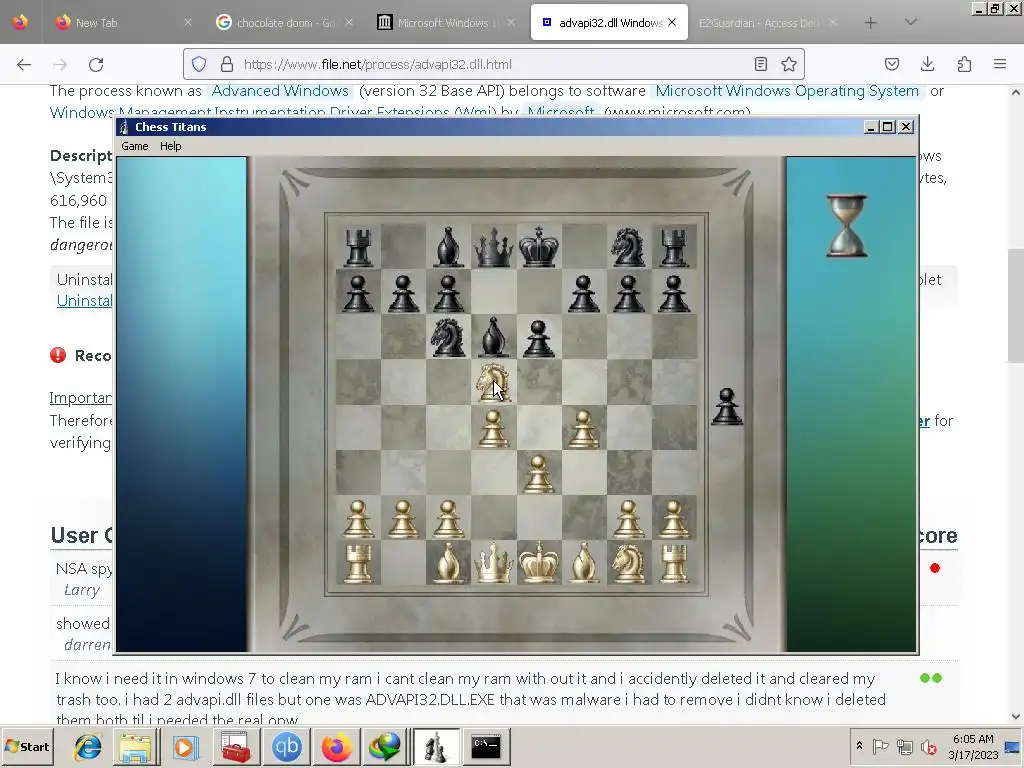Viewport: 1024px width, 768px height.
Task: Select the black rook in top-left corner
Action: point(358,248)
